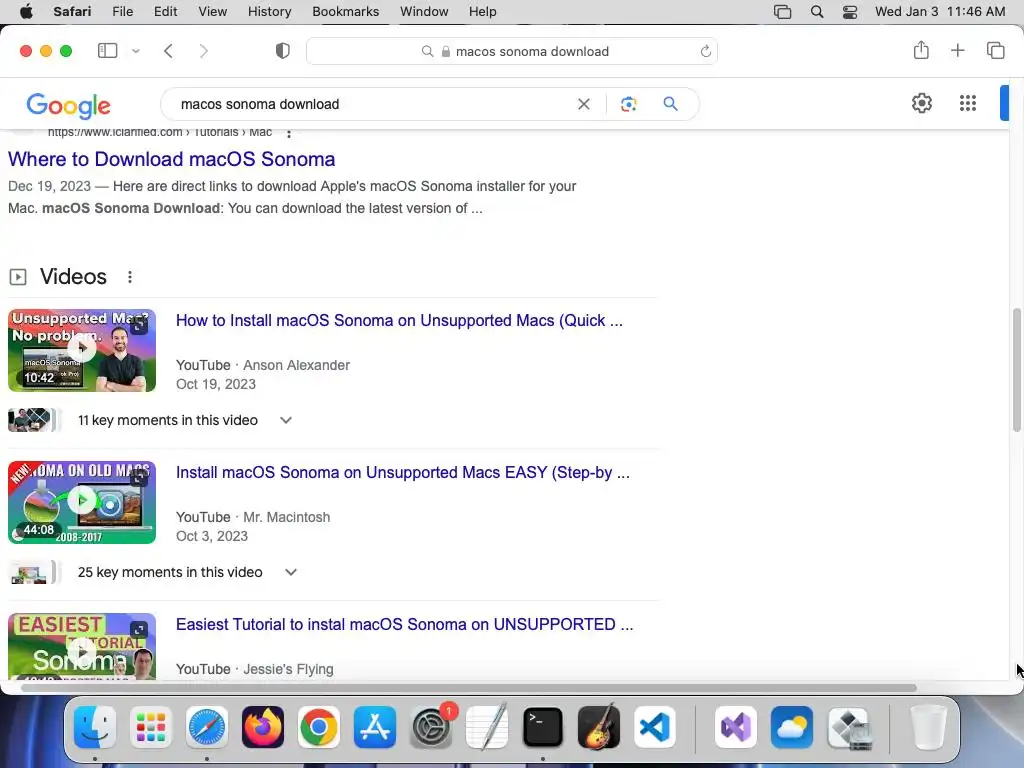Clear the Google search query

584,104
